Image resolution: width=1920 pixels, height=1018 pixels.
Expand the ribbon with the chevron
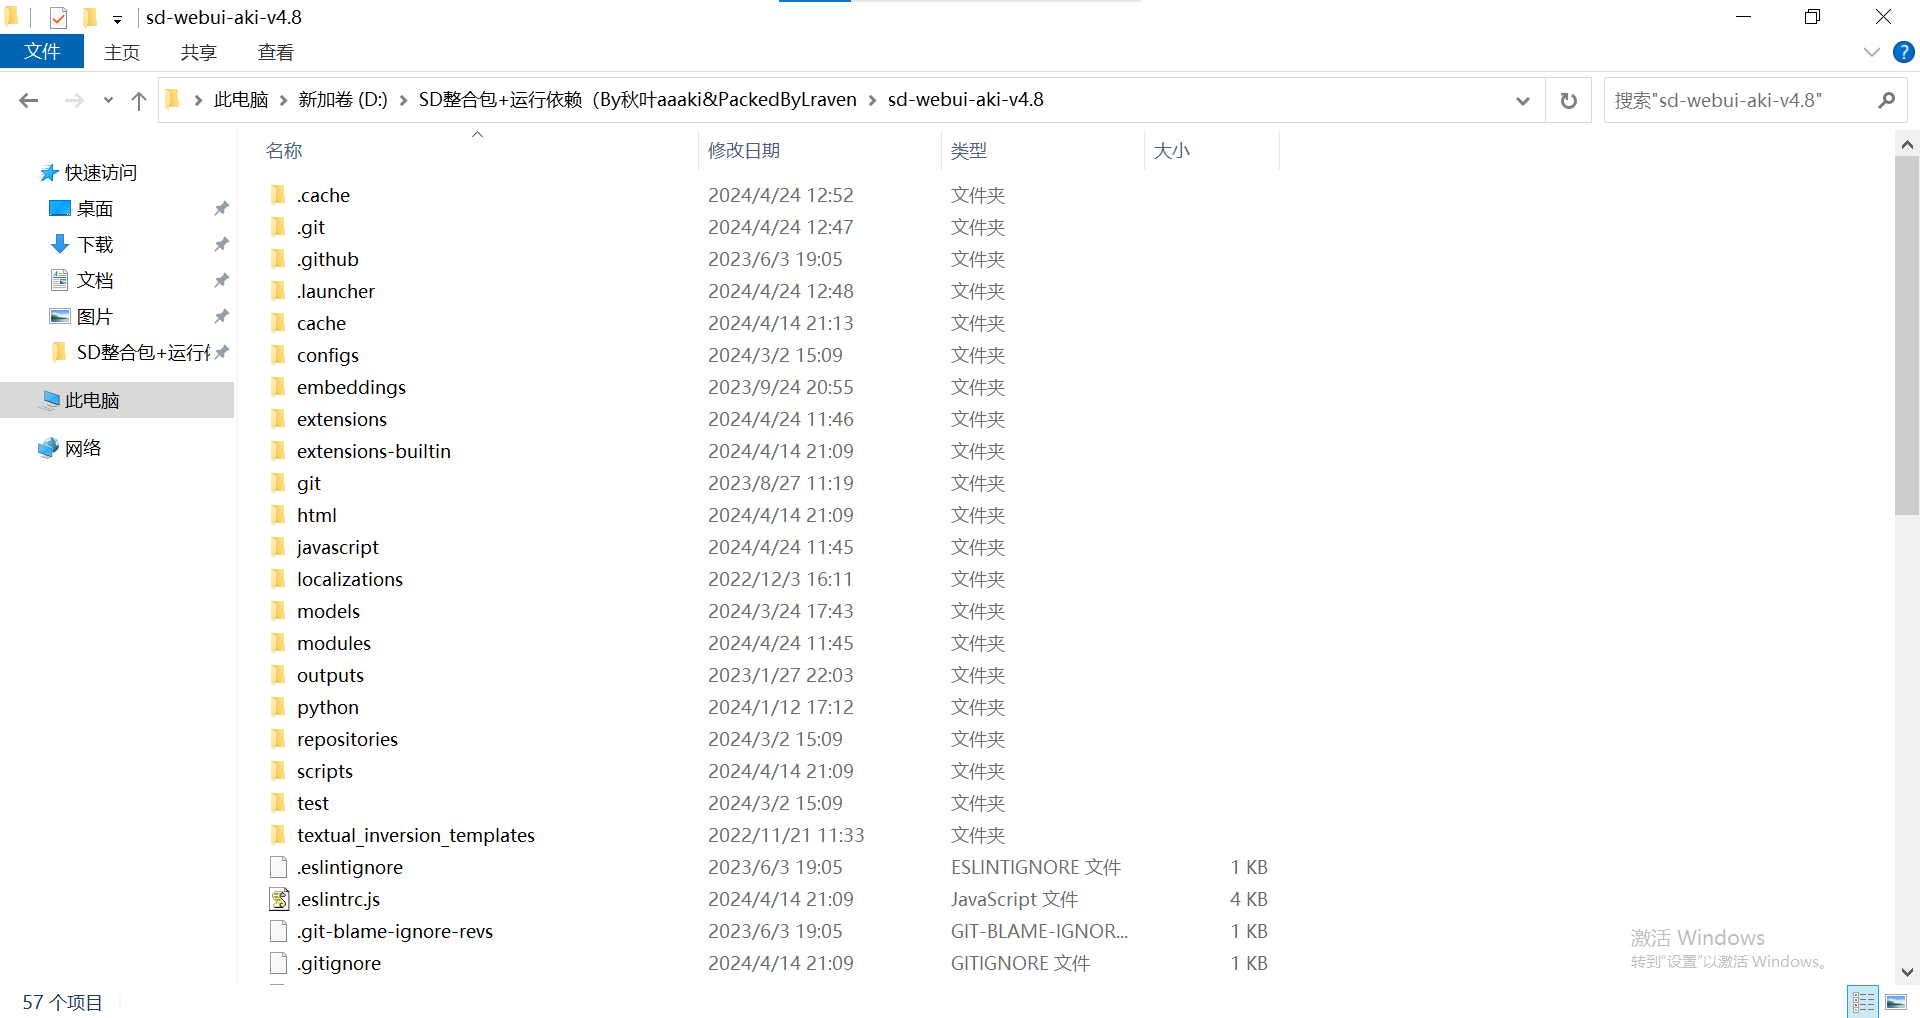(1872, 52)
